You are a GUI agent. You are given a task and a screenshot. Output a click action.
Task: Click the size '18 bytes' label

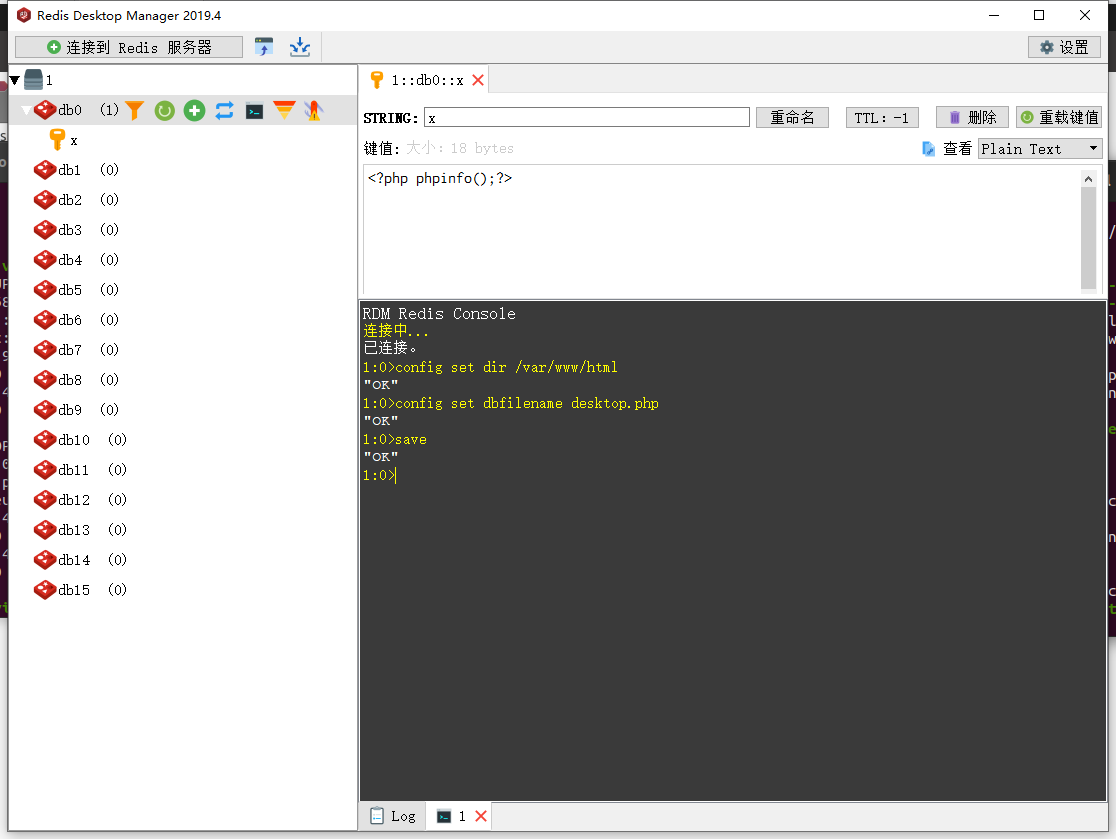pos(482,148)
